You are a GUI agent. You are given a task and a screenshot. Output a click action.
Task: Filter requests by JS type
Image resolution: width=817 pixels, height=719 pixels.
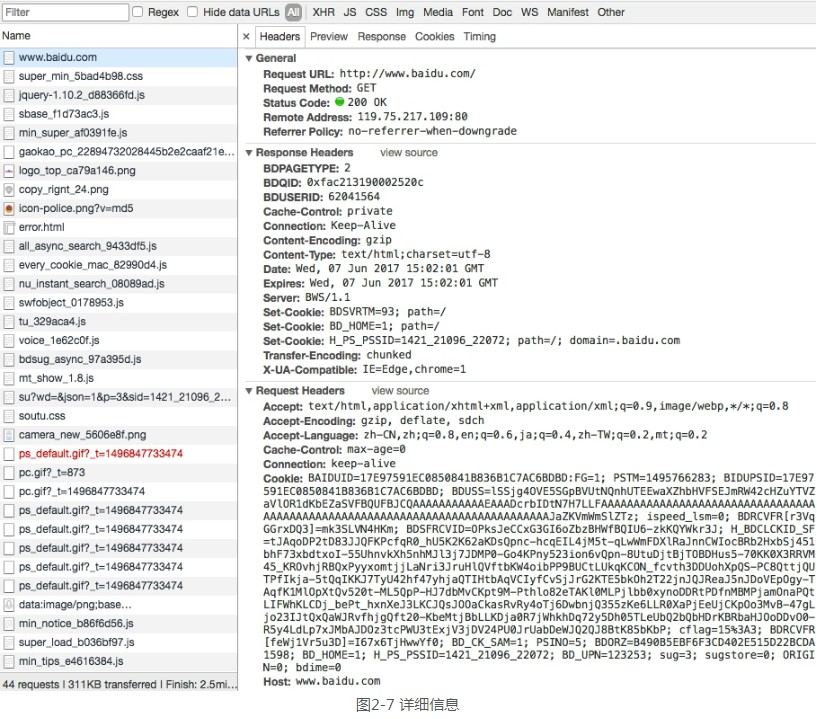click(350, 12)
